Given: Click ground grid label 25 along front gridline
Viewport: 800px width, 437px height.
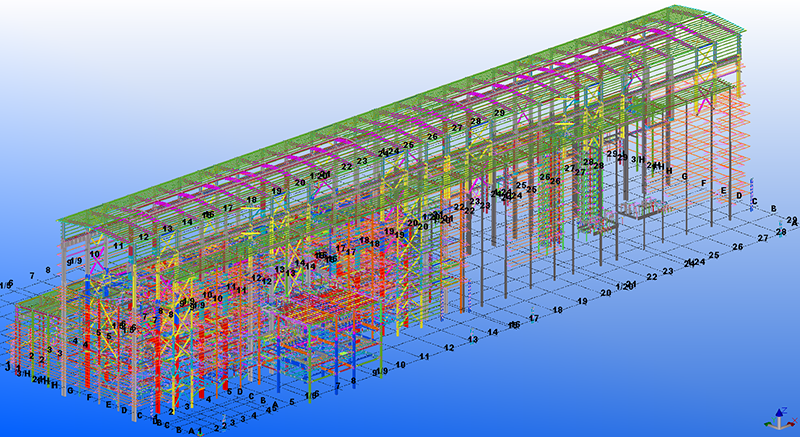Looking at the screenshot, I should [x=714, y=256].
